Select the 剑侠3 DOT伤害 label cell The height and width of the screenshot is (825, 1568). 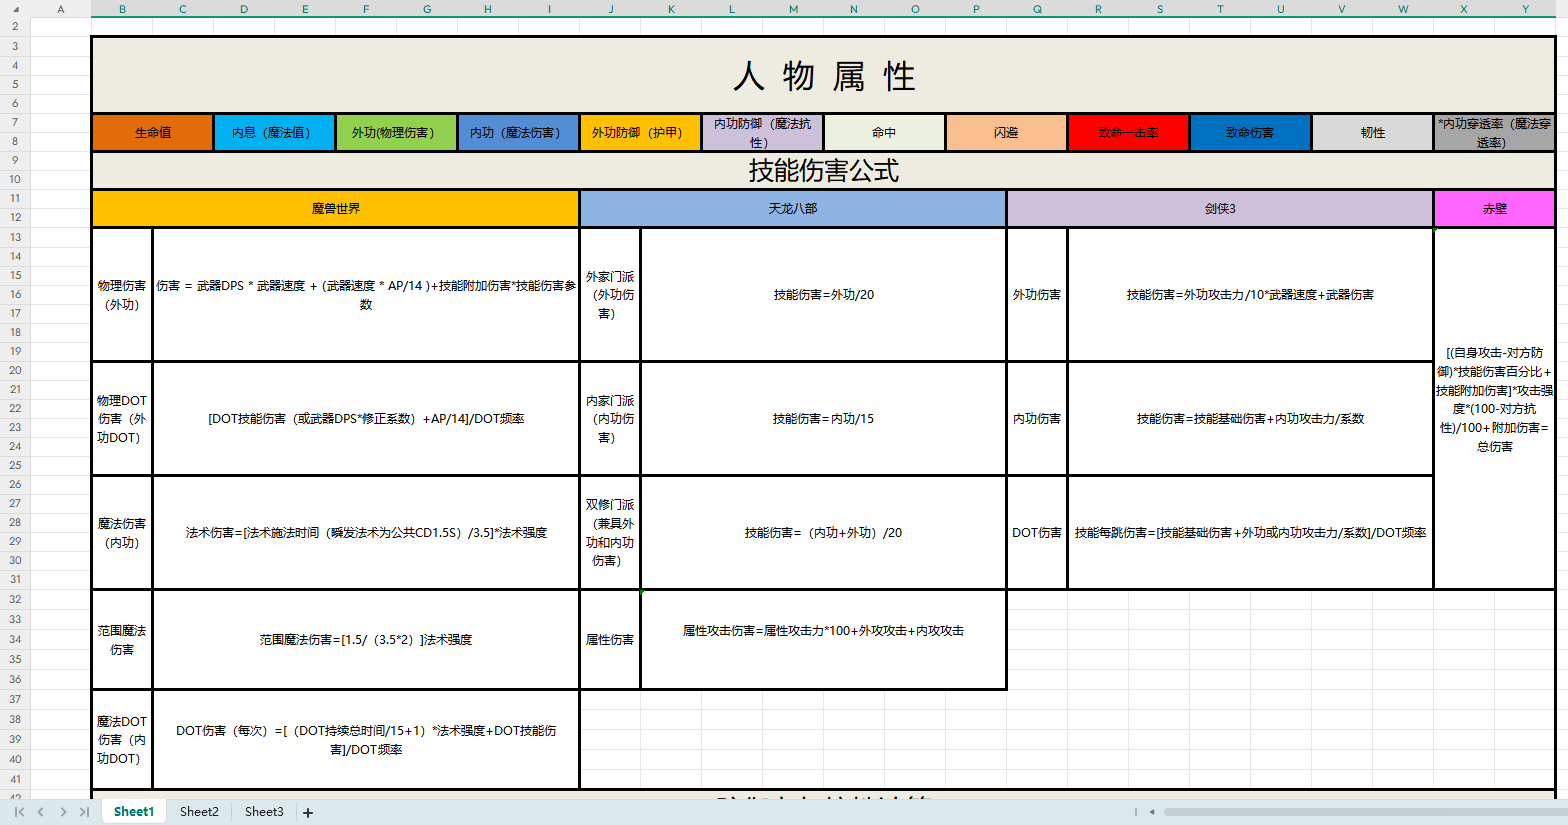(x=1037, y=532)
